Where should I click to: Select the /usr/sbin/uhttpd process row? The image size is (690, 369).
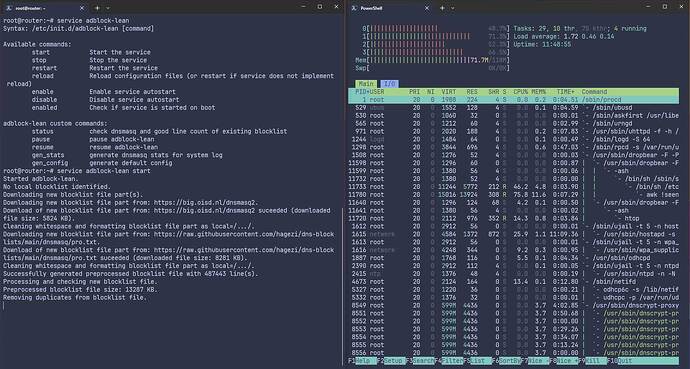[x=514, y=132]
